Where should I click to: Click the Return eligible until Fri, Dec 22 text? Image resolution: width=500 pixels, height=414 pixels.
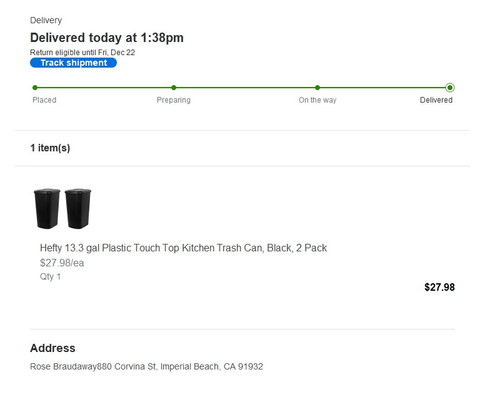[x=82, y=52]
